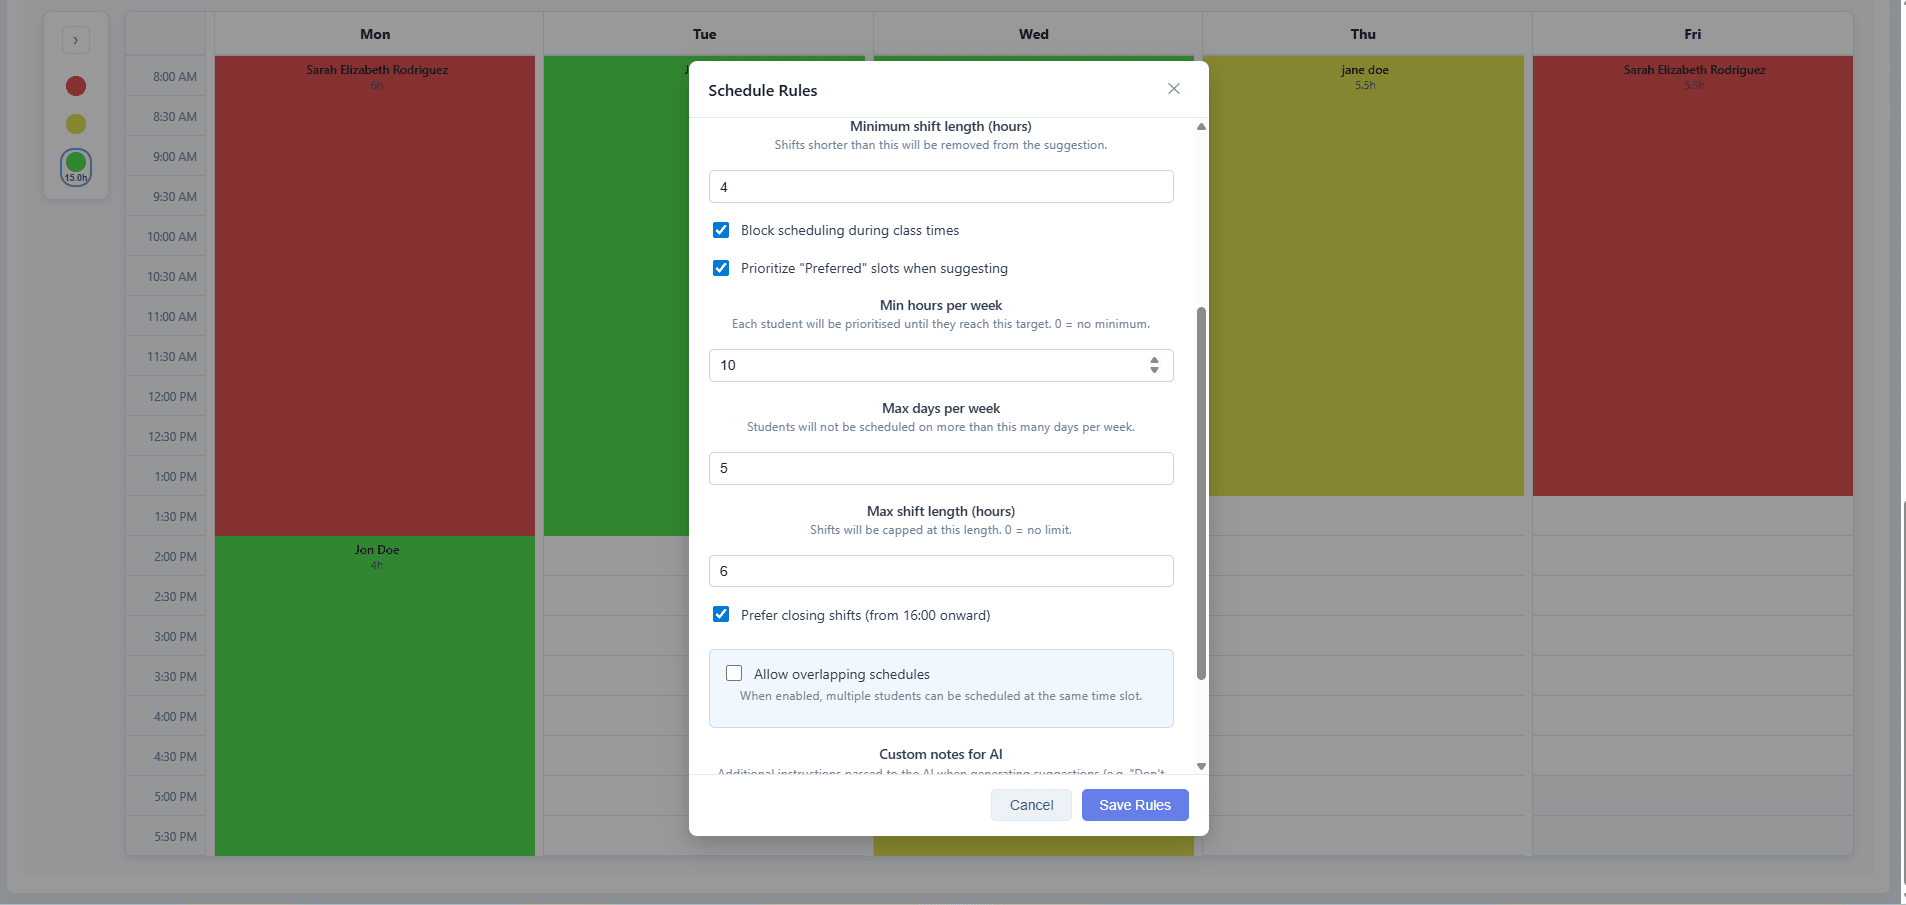Decrease Min hours per week stepper
The image size is (1906, 905).
pyautogui.click(x=1154, y=371)
